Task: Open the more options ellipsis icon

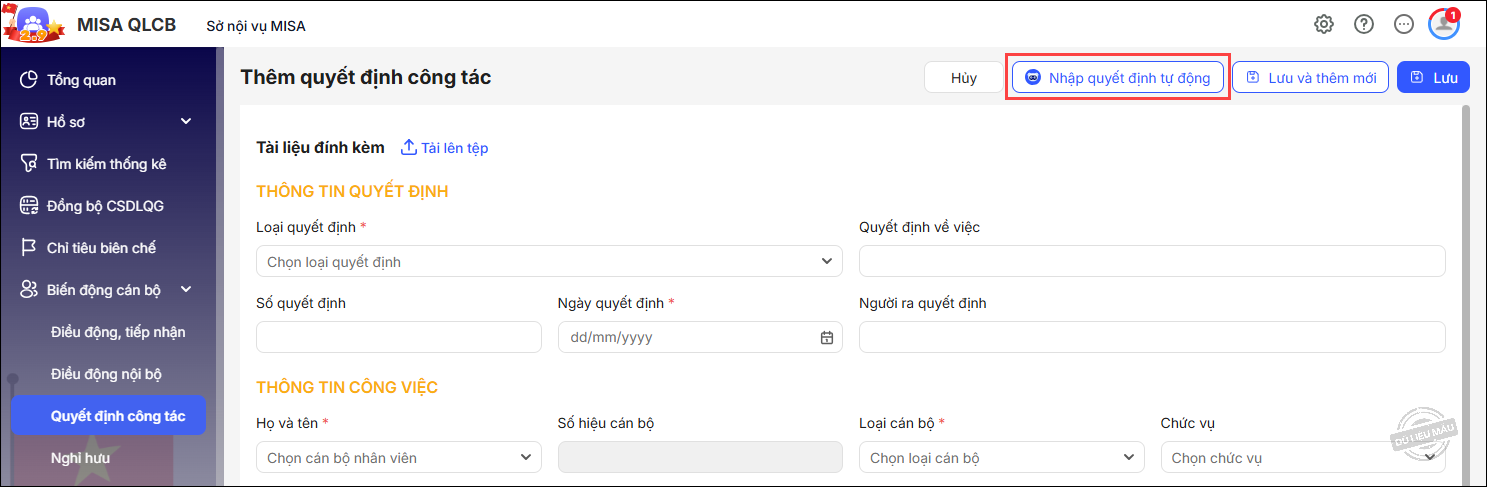Action: [1404, 25]
